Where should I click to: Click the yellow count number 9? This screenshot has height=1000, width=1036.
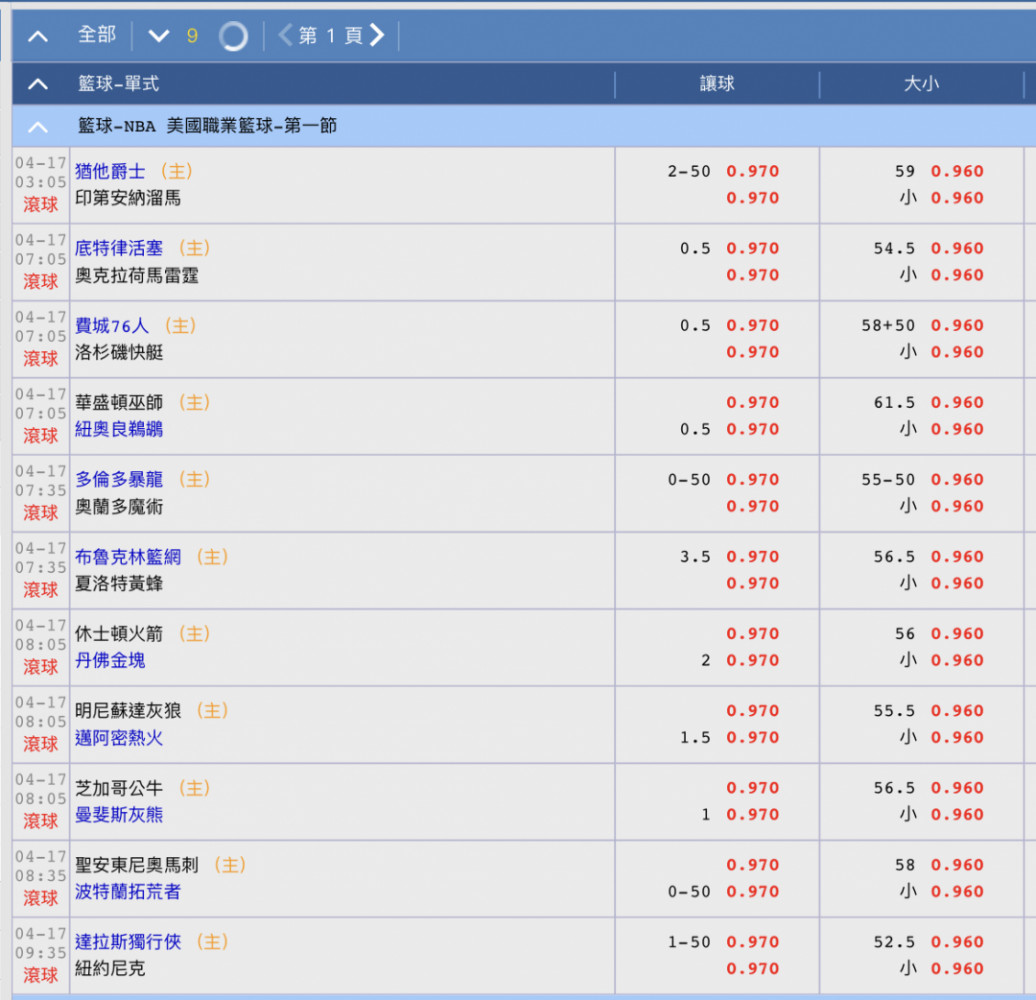192,36
